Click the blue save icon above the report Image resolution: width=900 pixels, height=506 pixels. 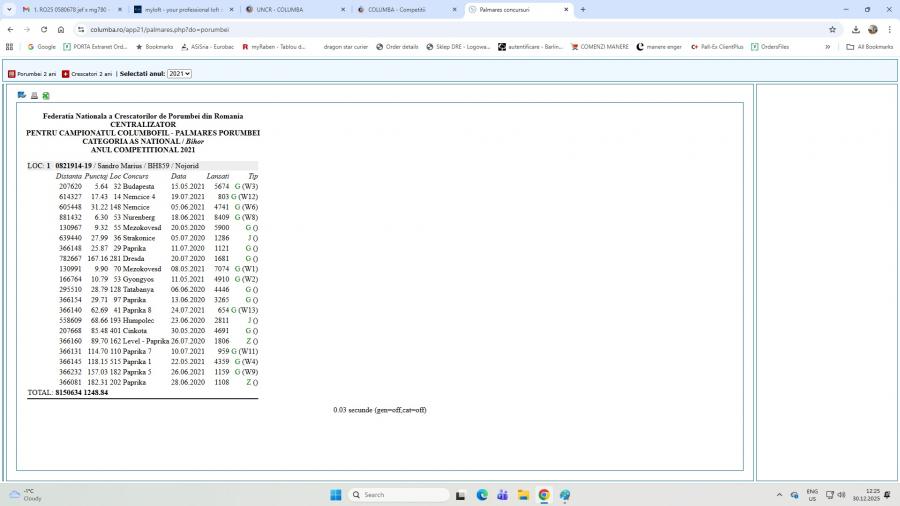point(22,96)
